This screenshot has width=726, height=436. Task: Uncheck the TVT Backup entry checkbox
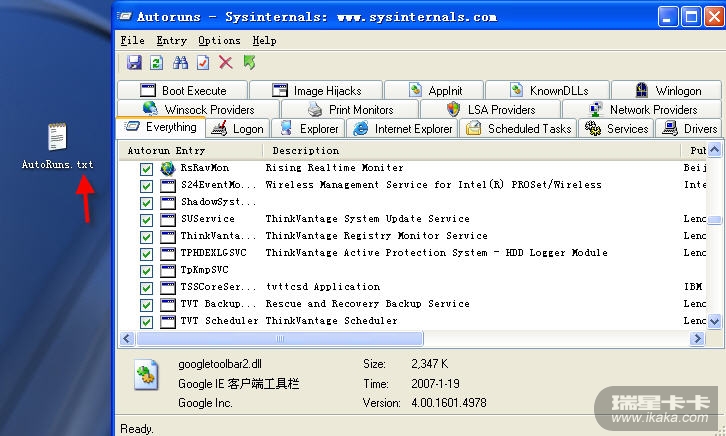146,305
